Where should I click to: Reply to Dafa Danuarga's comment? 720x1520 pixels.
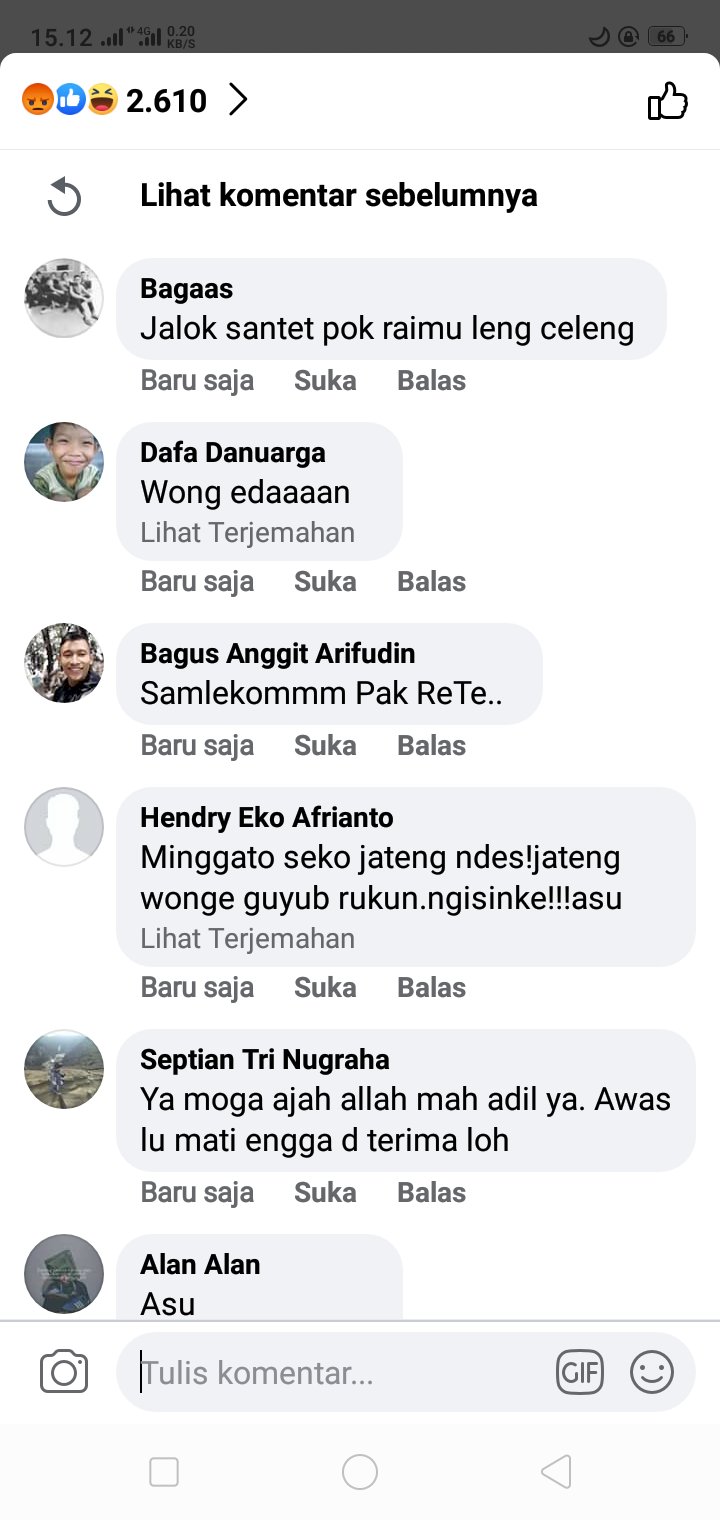[x=431, y=582]
